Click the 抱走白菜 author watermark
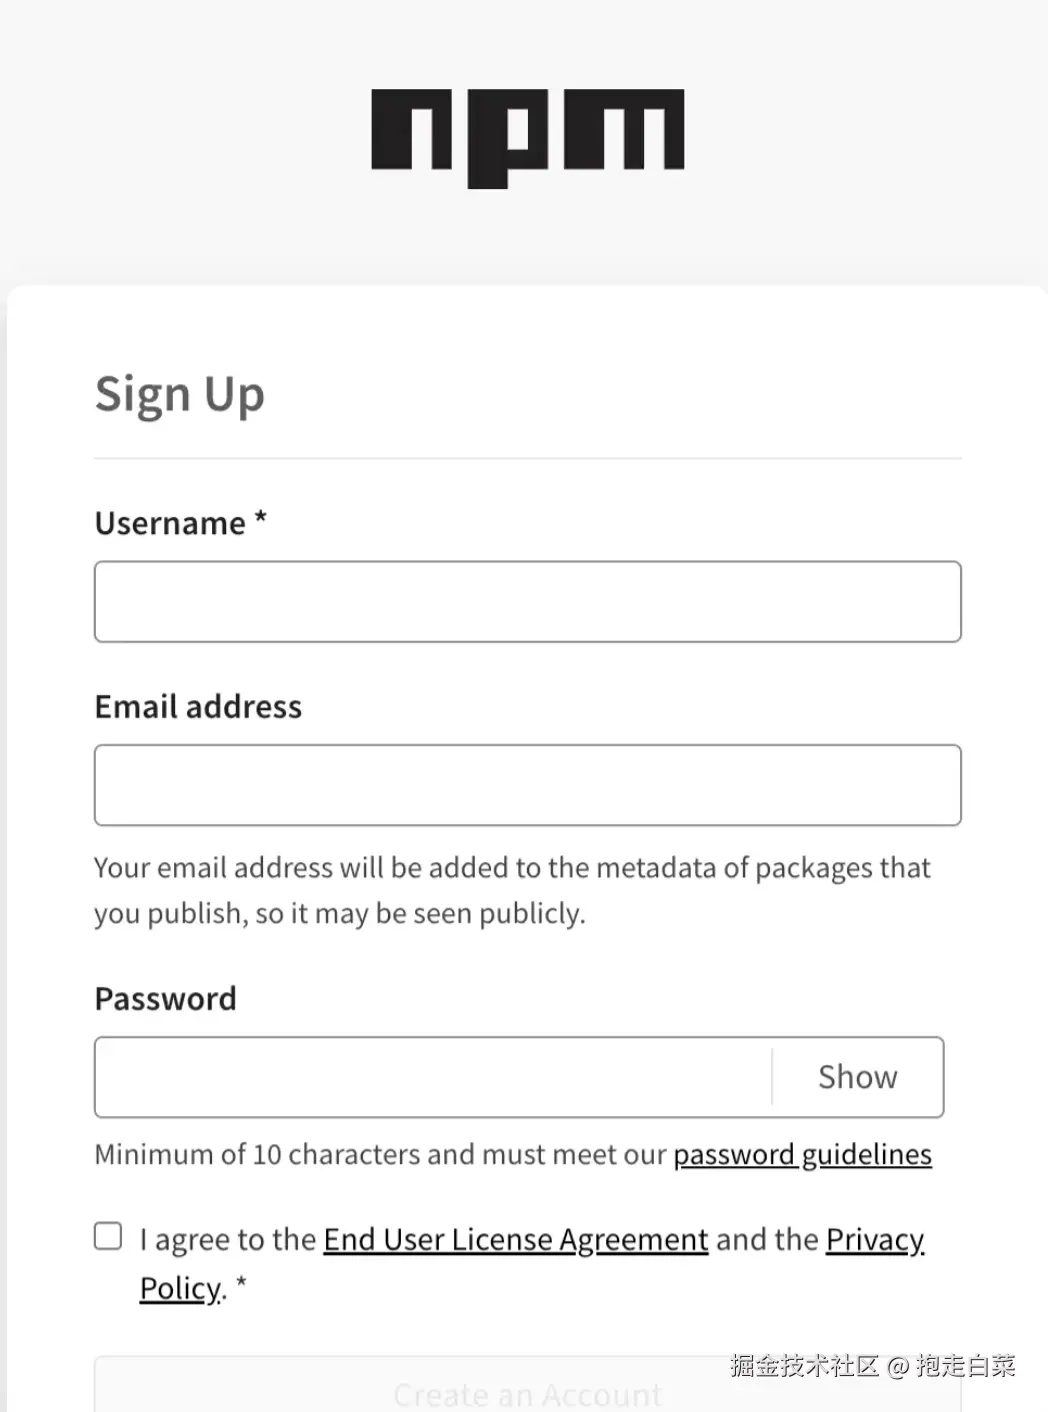This screenshot has height=1412, width=1048. [x=966, y=1365]
